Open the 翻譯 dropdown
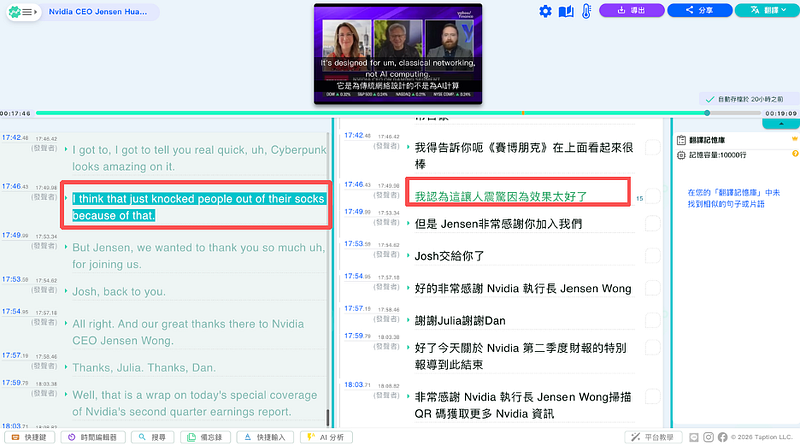Screen dimensions: 800x444 click(x=767, y=10)
